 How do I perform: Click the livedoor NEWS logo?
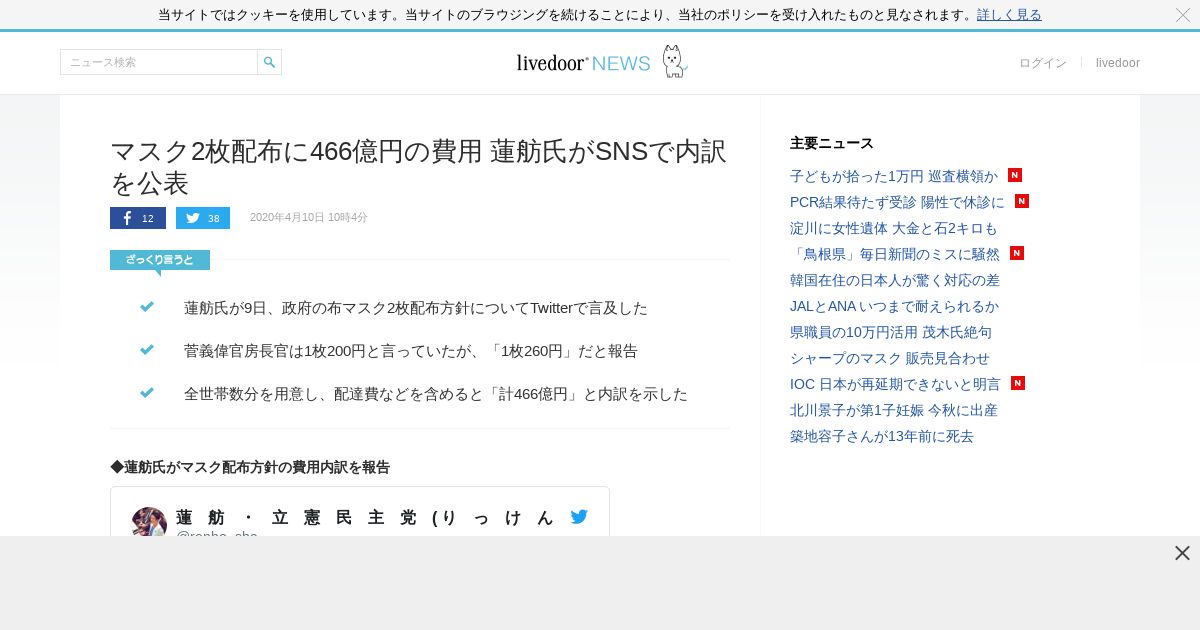coord(583,63)
